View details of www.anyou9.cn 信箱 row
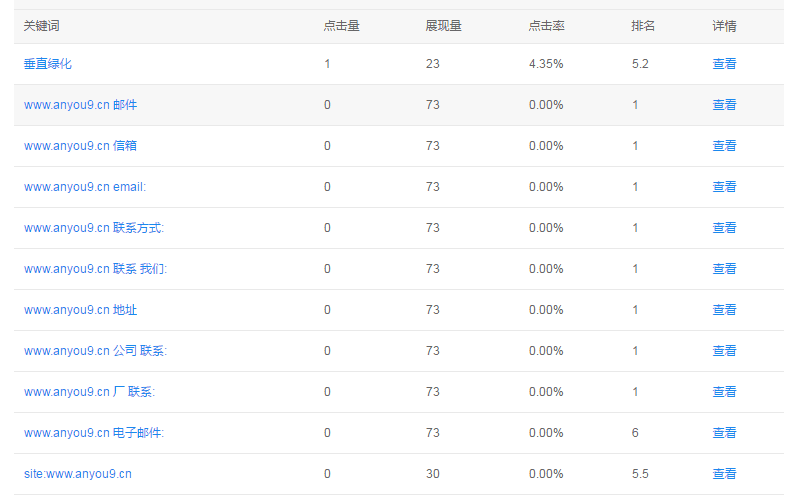This screenshot has height=502, width=808. (724, 146)
